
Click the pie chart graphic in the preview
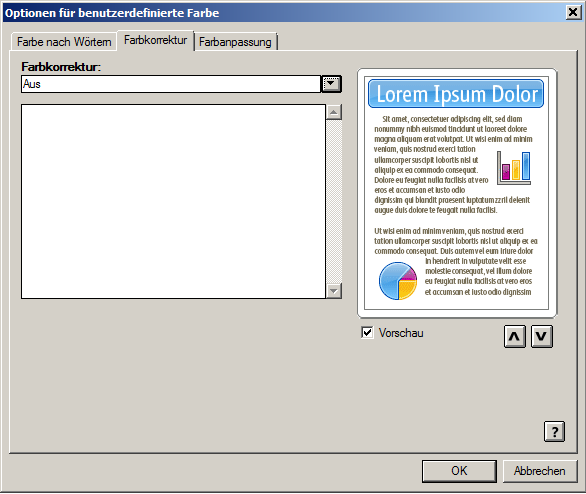(398, 281)
